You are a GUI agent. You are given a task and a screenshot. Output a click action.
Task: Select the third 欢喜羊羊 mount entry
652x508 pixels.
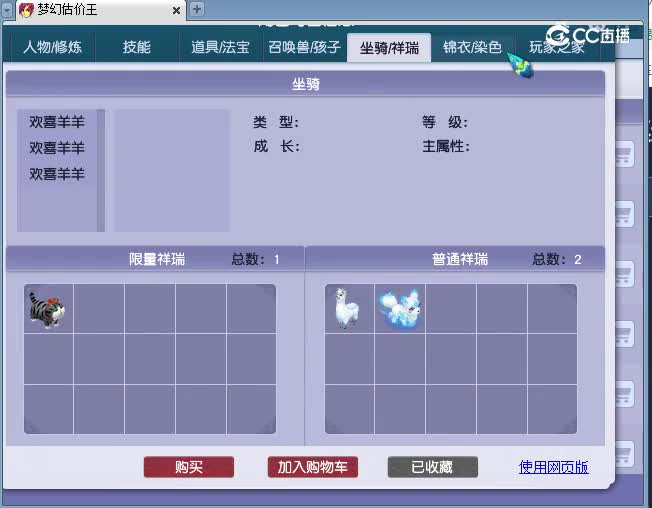[x=57, y=174]
